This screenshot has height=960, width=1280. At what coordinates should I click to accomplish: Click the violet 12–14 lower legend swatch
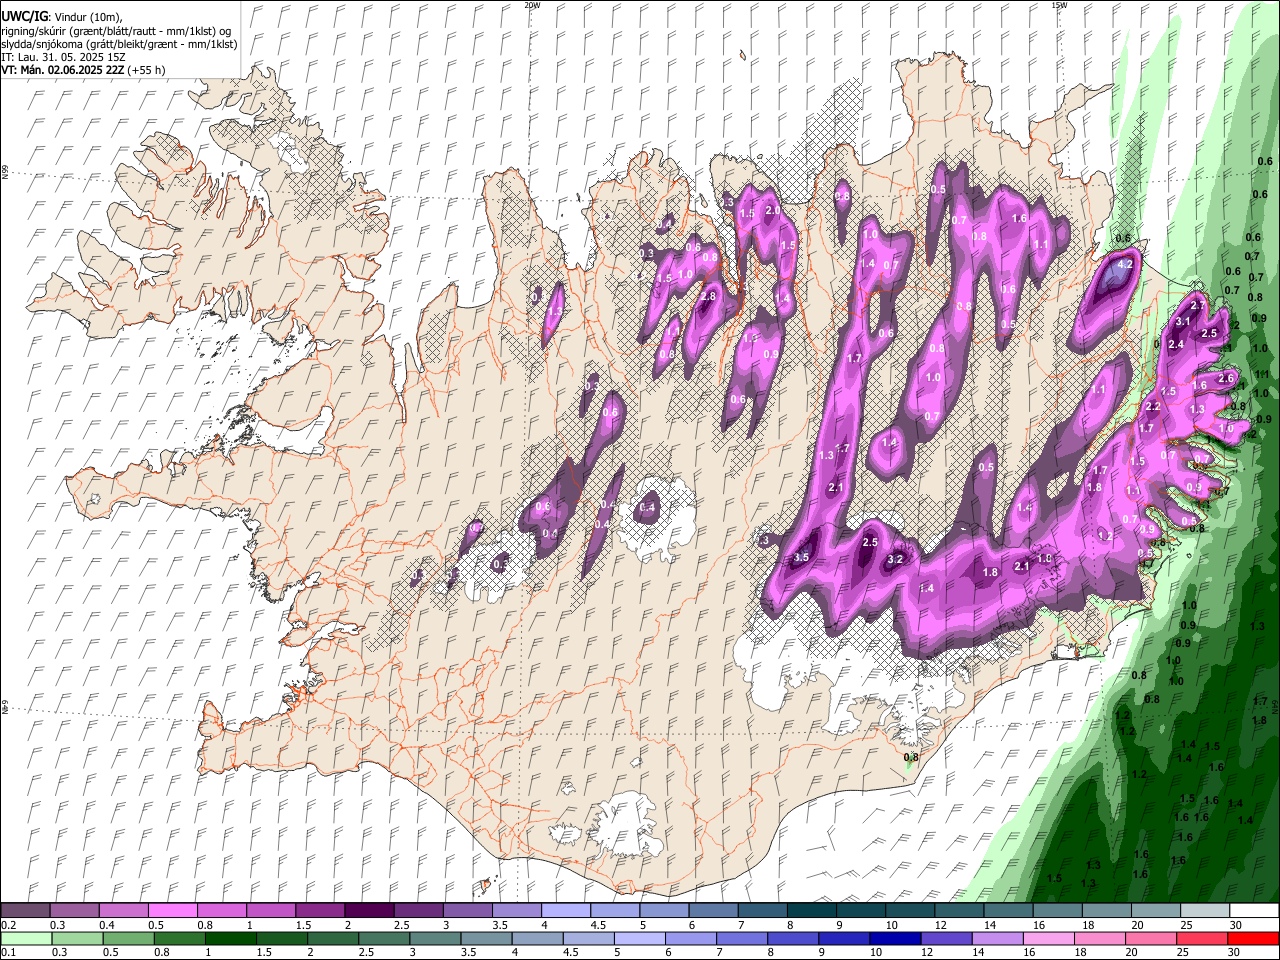click(945, 938)
